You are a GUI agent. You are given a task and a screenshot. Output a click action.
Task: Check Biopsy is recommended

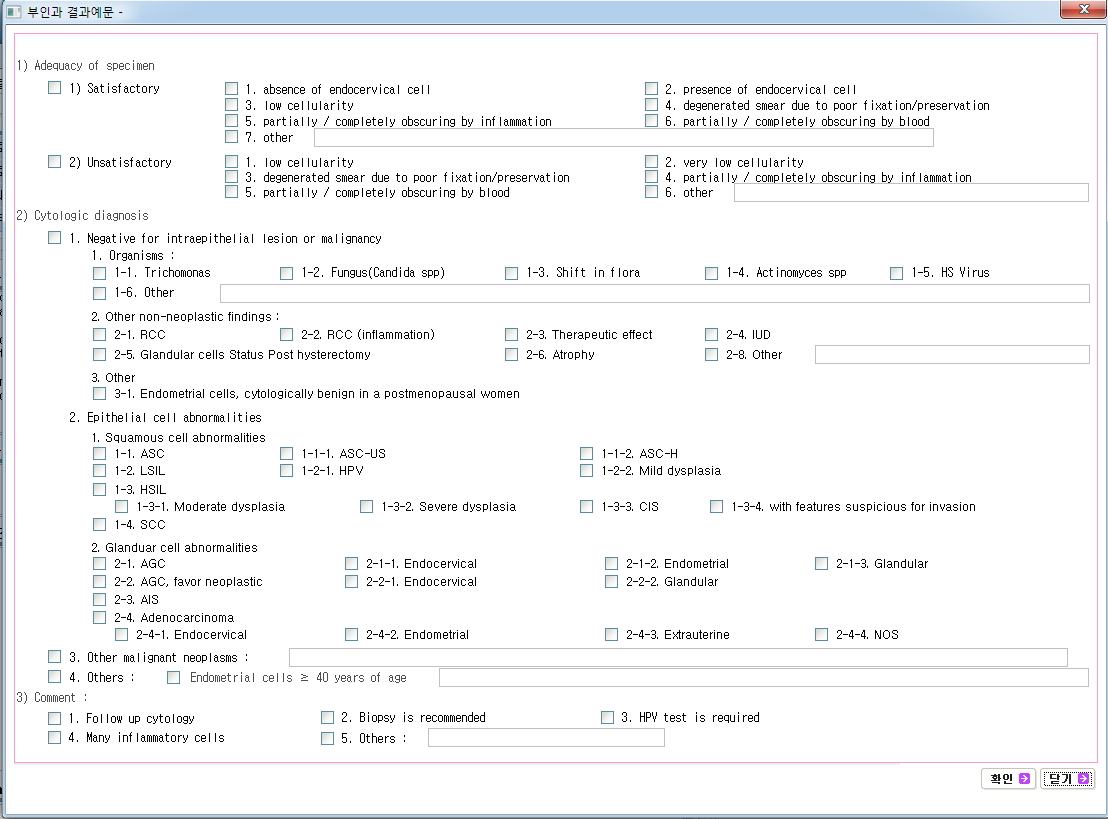pos(327,717)
